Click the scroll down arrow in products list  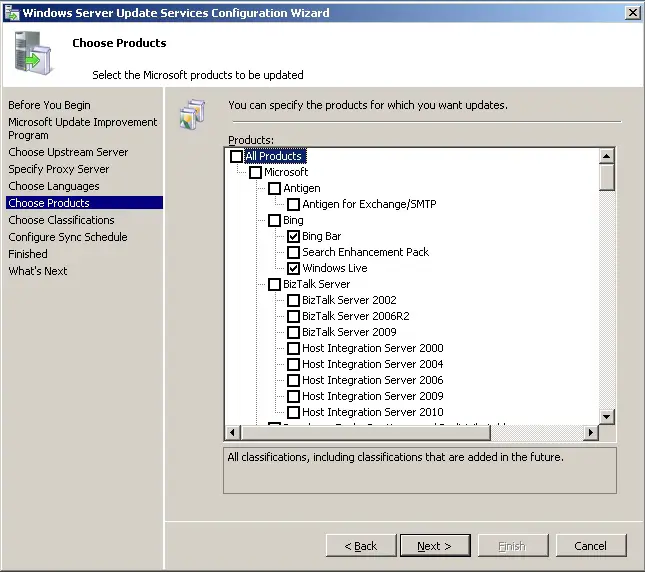click(607, 417)
